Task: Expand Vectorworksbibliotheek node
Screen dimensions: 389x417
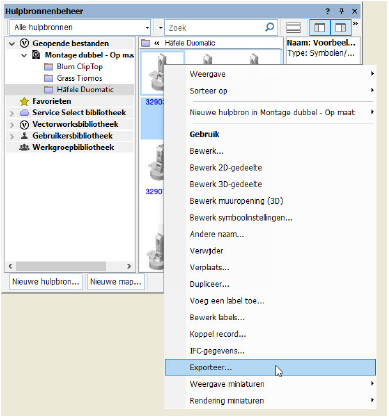Action: (x=12, y=125)
